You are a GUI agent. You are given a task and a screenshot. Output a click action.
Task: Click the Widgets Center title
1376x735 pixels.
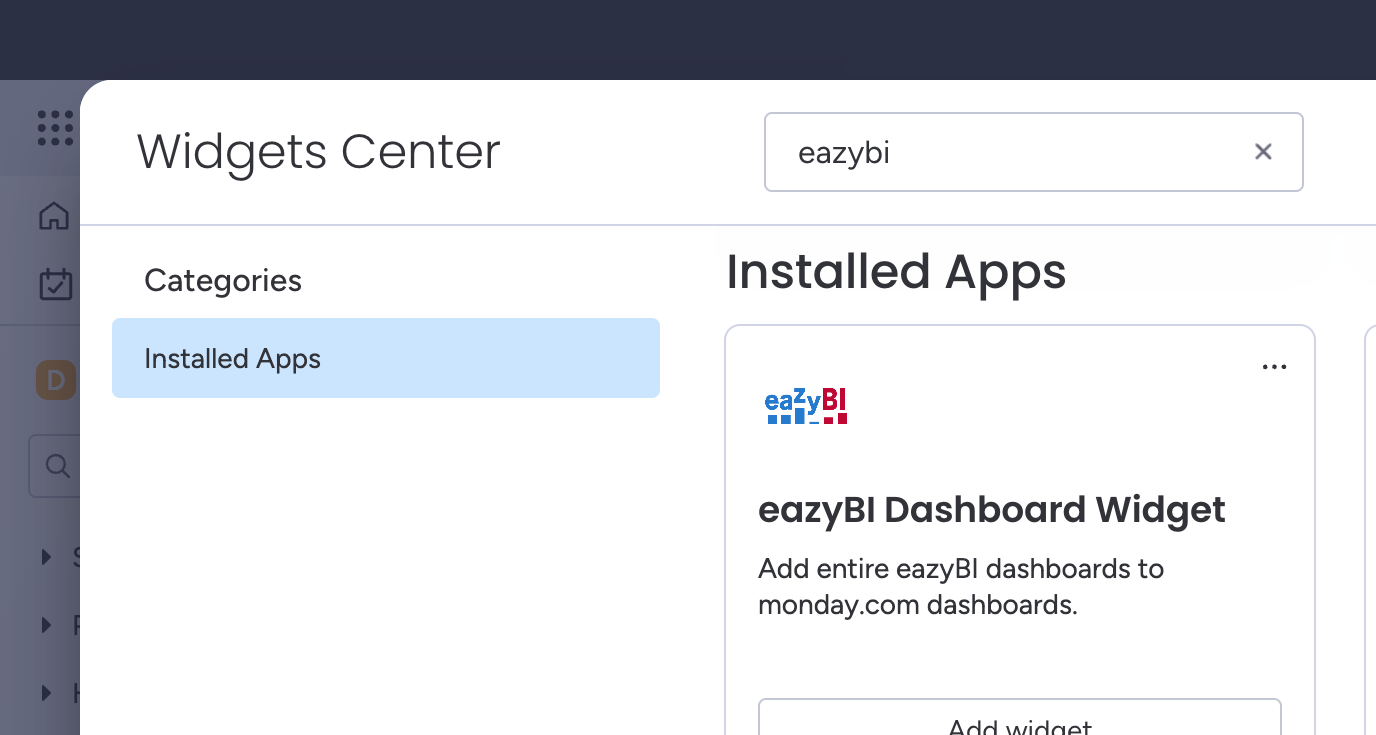319,152
